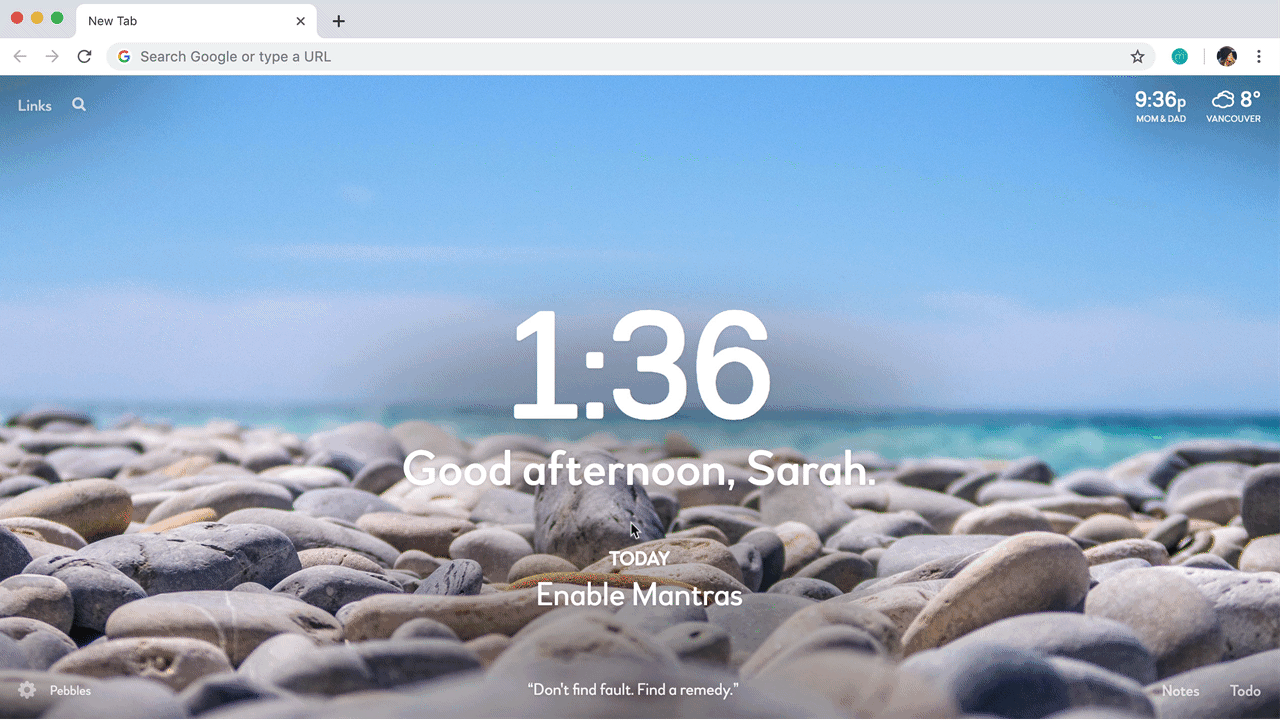Open the Todo panel
Image resolution: width=1280 pixels, height=720 pixels.
[1245, 691]
